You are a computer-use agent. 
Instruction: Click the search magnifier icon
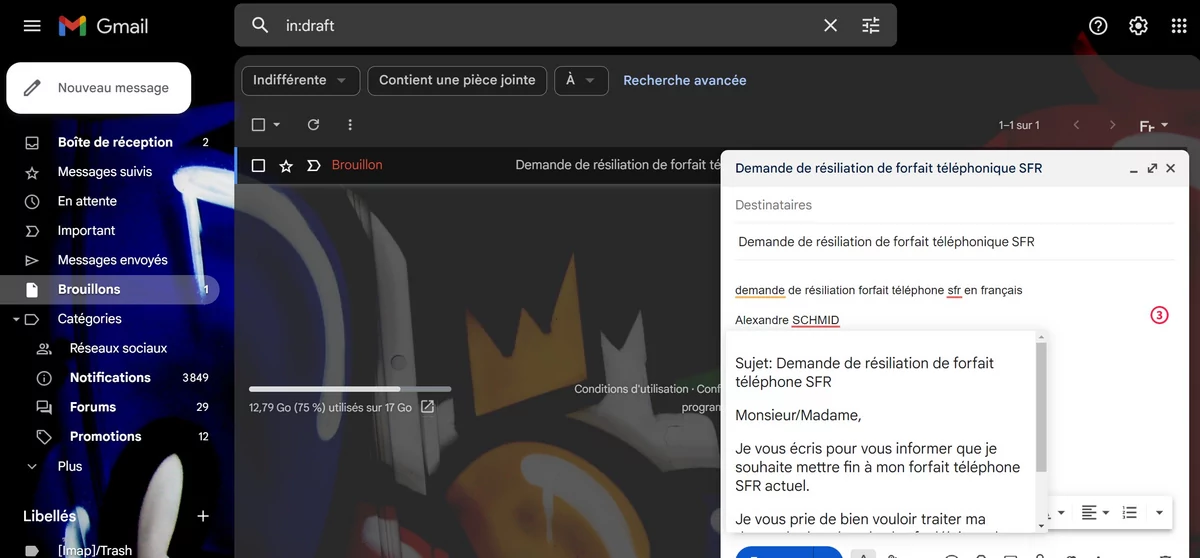pos(260,25)
